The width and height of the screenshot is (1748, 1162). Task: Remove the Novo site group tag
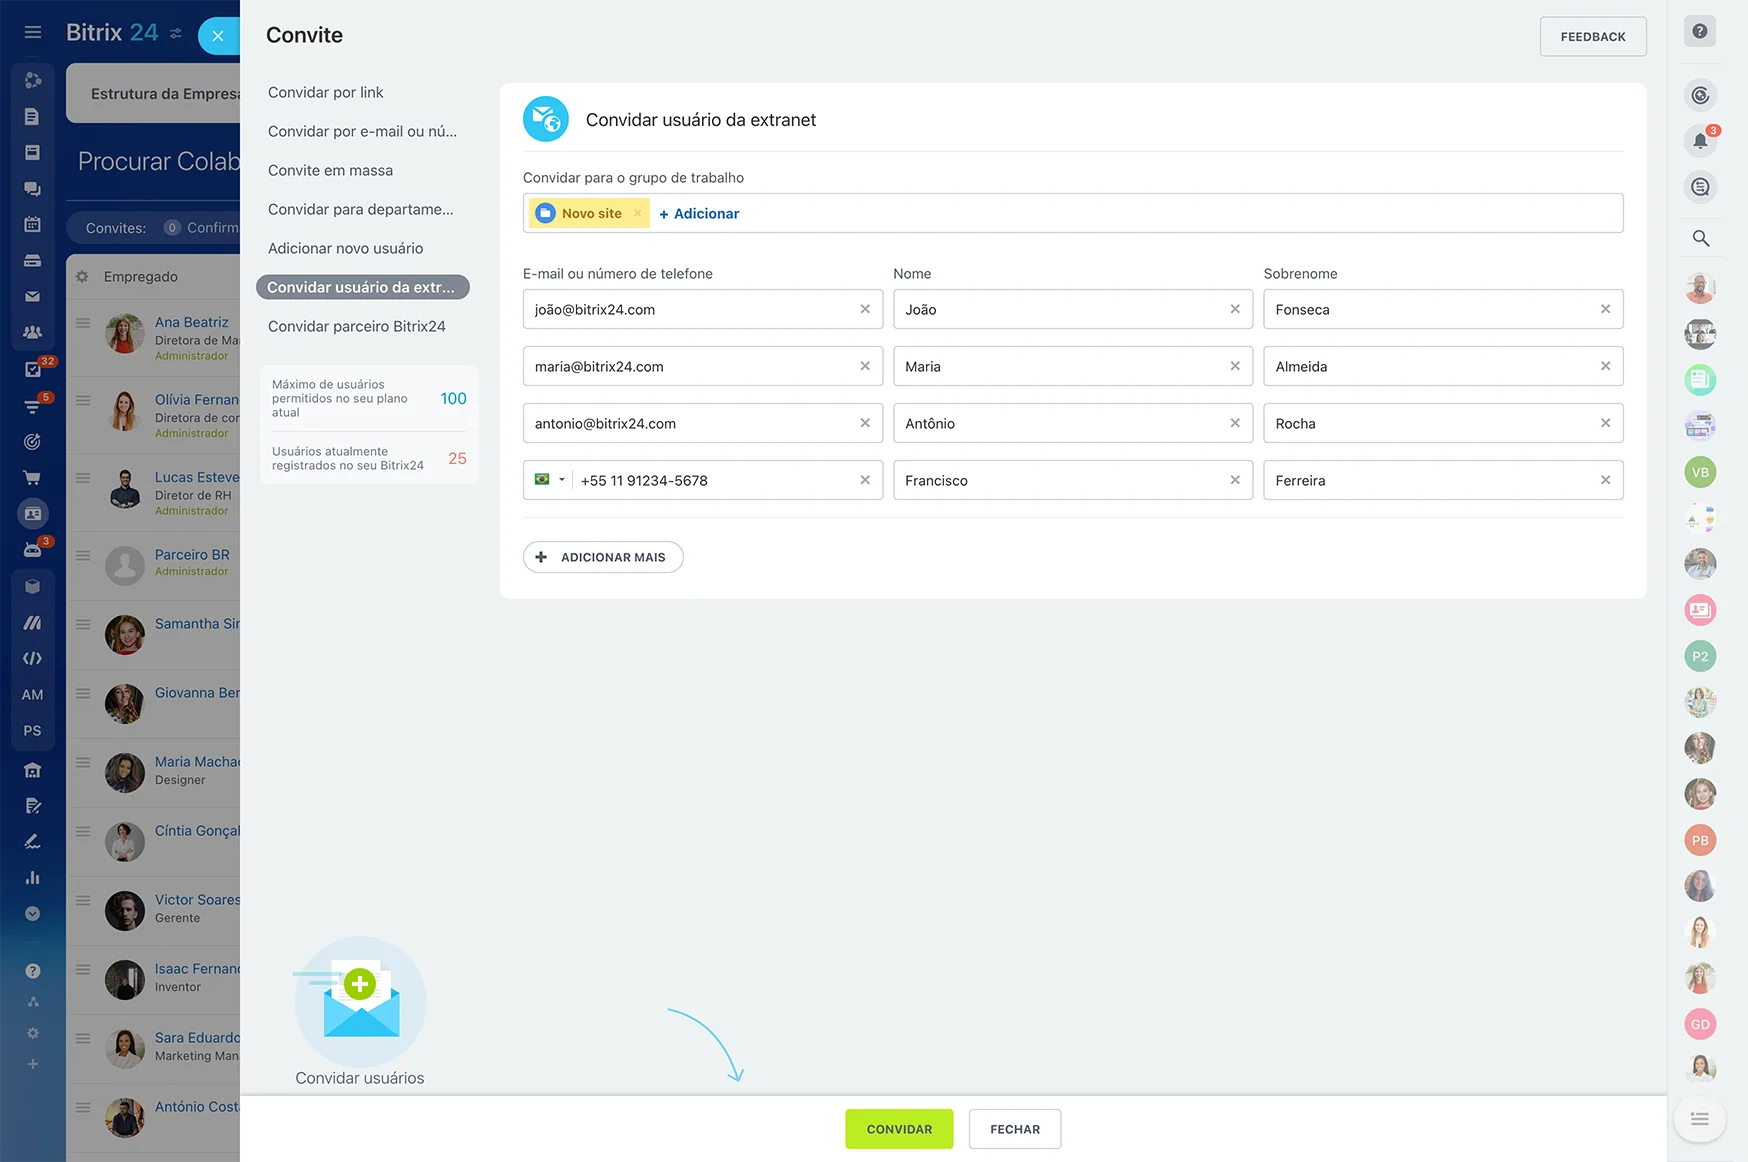point(638,214)
